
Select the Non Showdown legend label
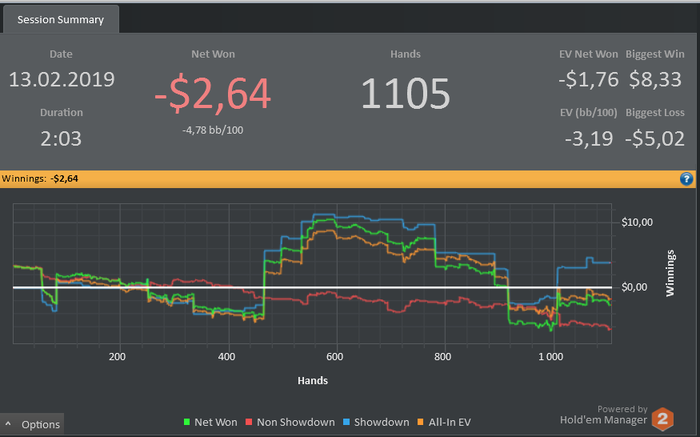point(296,422)
